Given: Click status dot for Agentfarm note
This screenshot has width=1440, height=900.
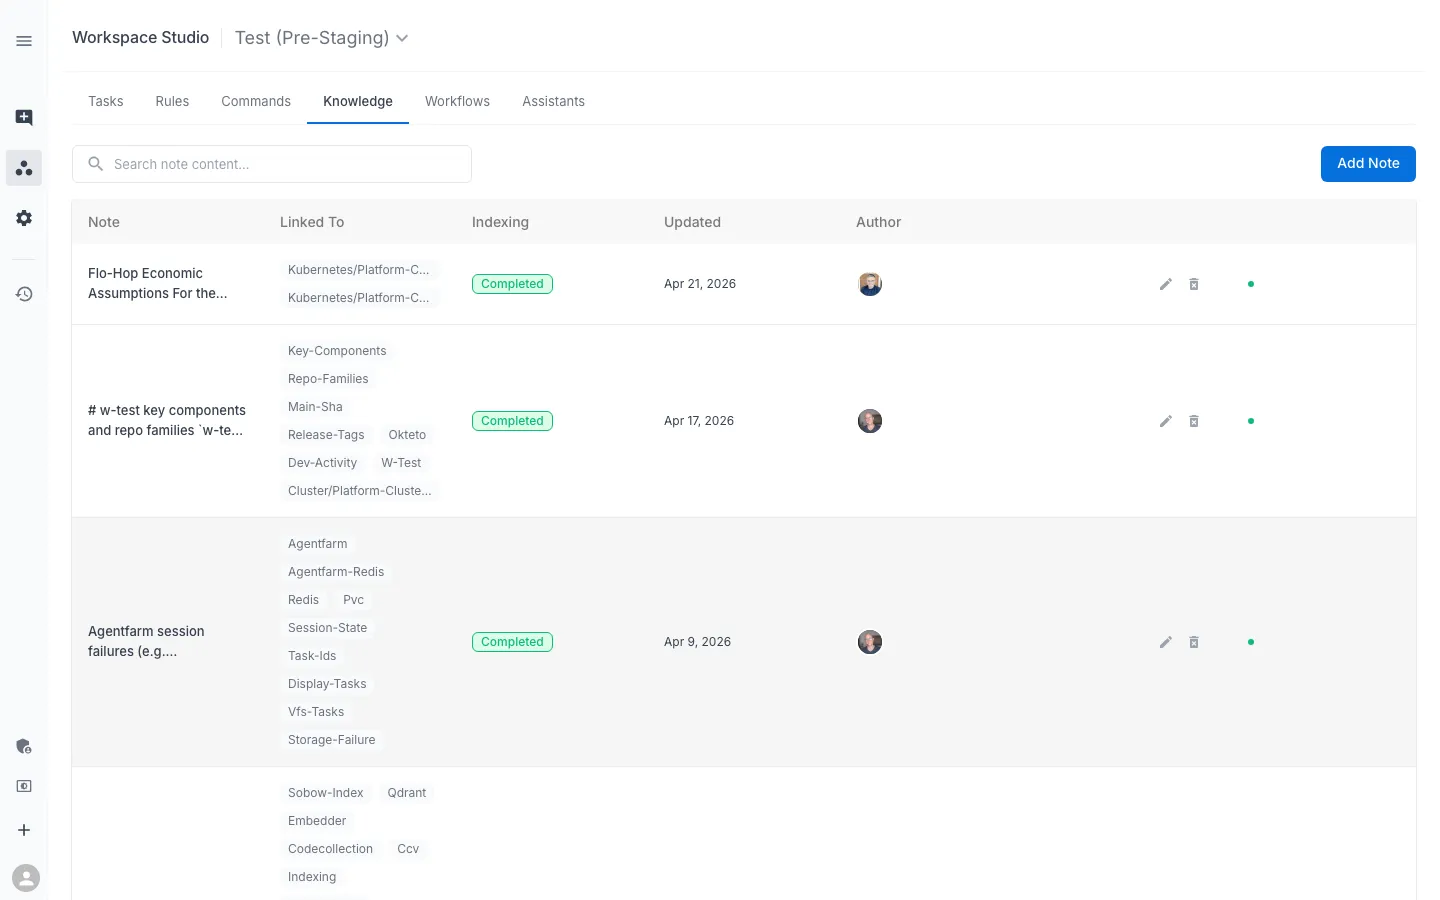Looking at the screenshot, I should (1251, 642).
